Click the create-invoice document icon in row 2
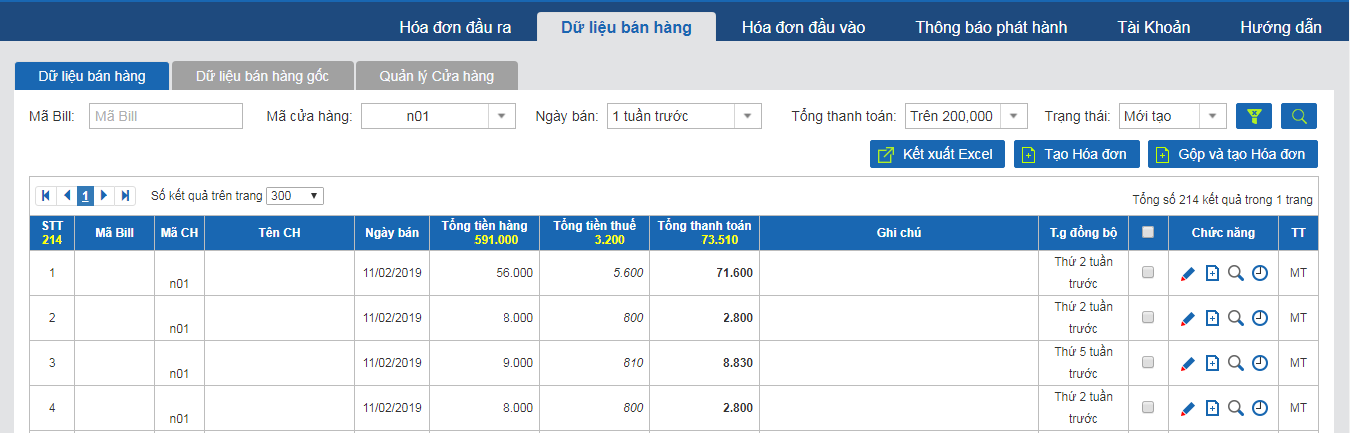The image size is (1350, 433). pyautogui.click(x=1212, y=318)
